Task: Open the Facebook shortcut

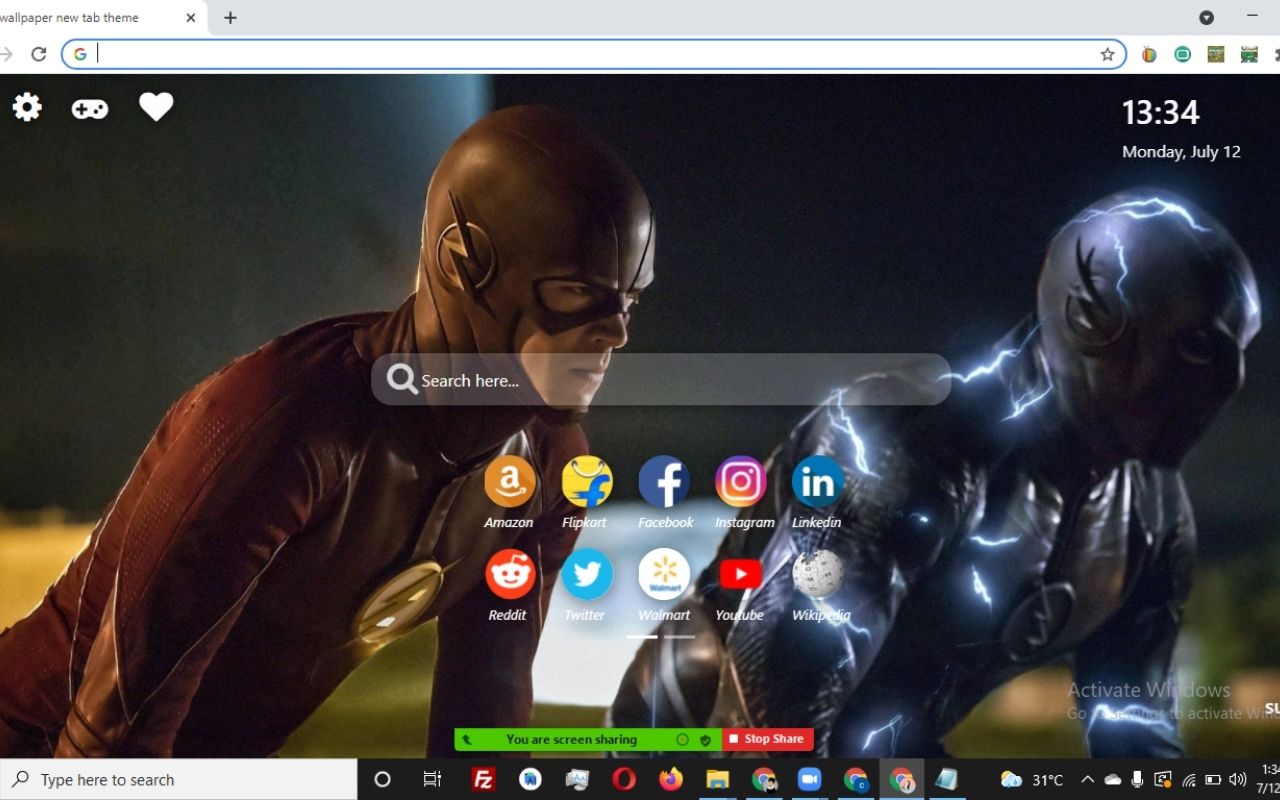Action: tap(664, 482)
